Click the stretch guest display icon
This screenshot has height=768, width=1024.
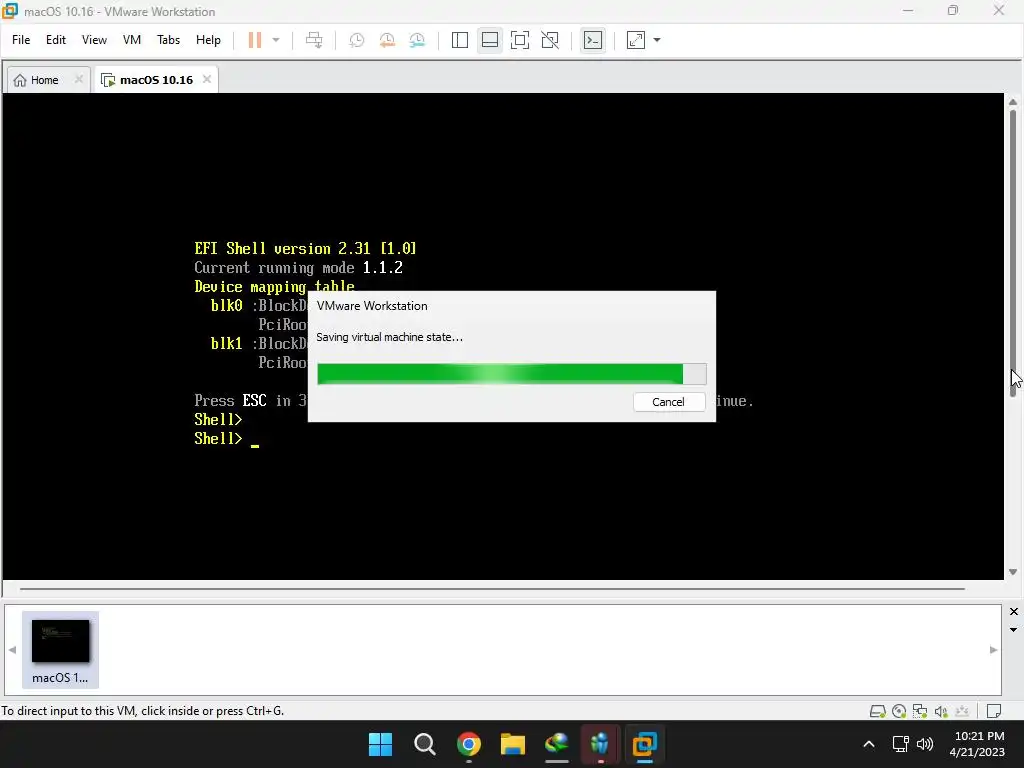click(636, 40)
